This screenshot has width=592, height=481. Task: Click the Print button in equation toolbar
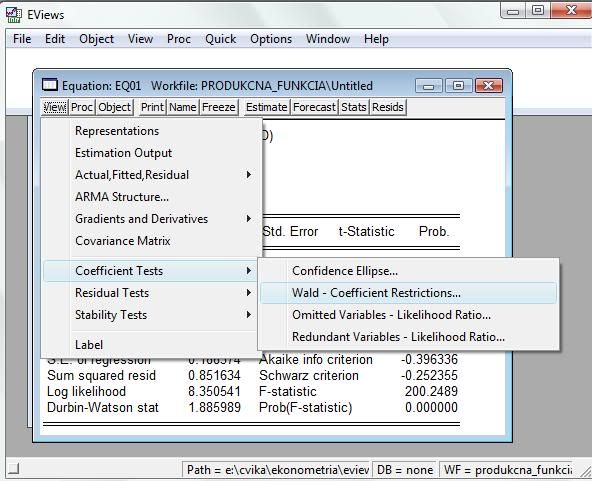click(152, 107)
